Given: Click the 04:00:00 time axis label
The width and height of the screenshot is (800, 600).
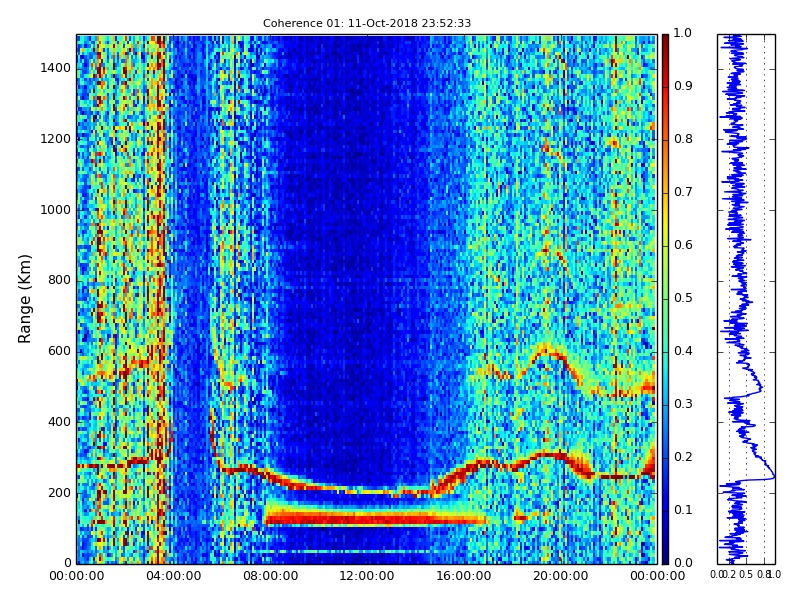Looking at the screenshot, I should [173, 576].
